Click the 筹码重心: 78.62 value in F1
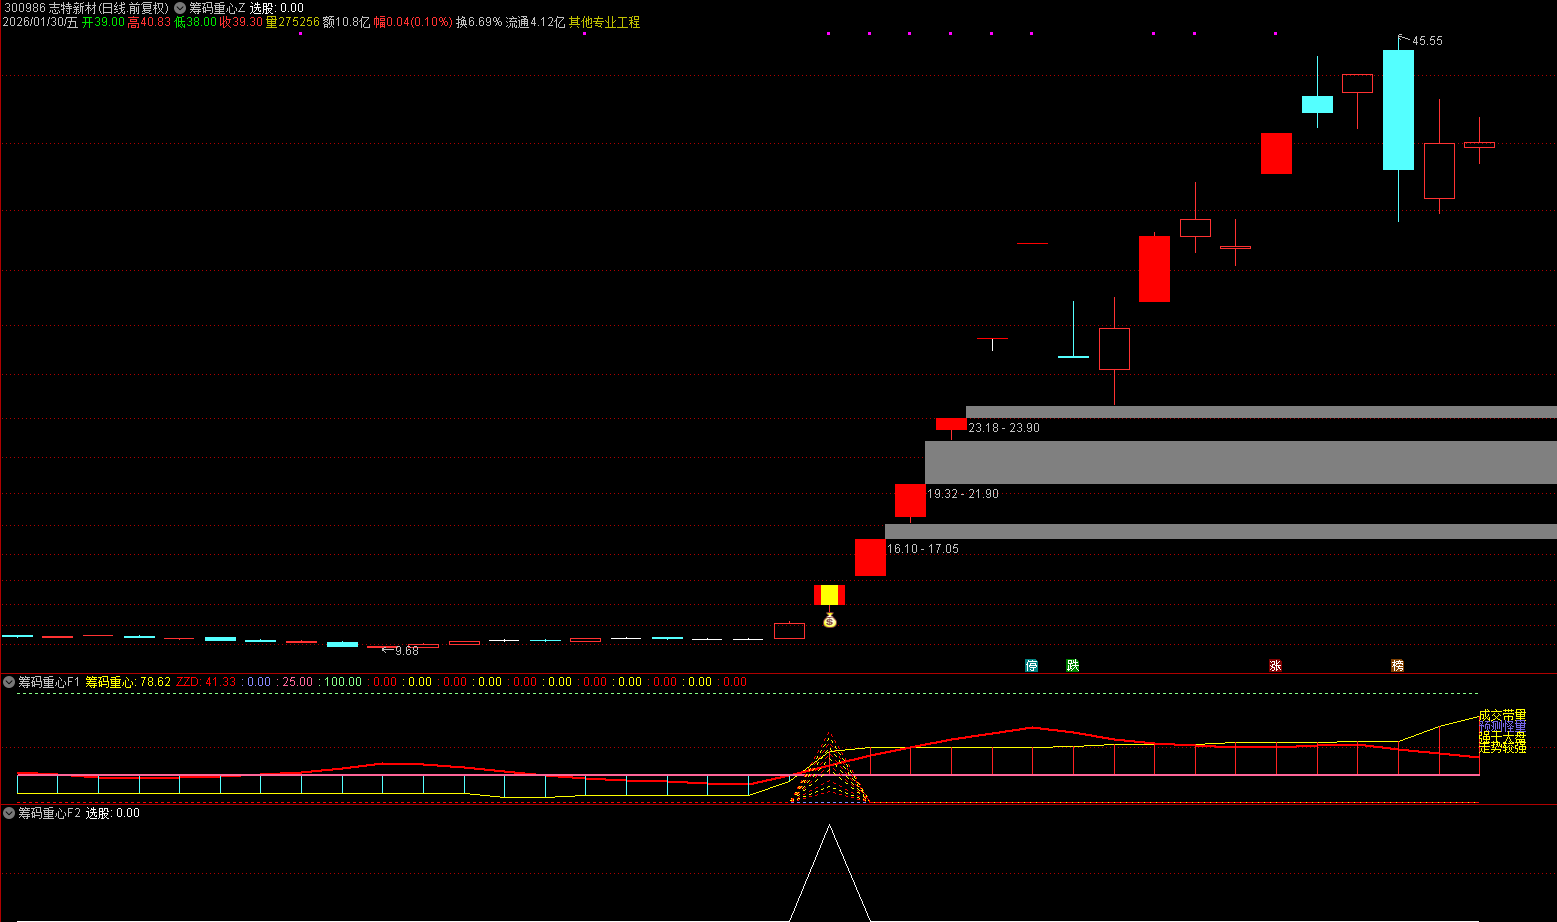Image resolution: width=1557 pixels, height=922 pixels. [x=128, y=682]
